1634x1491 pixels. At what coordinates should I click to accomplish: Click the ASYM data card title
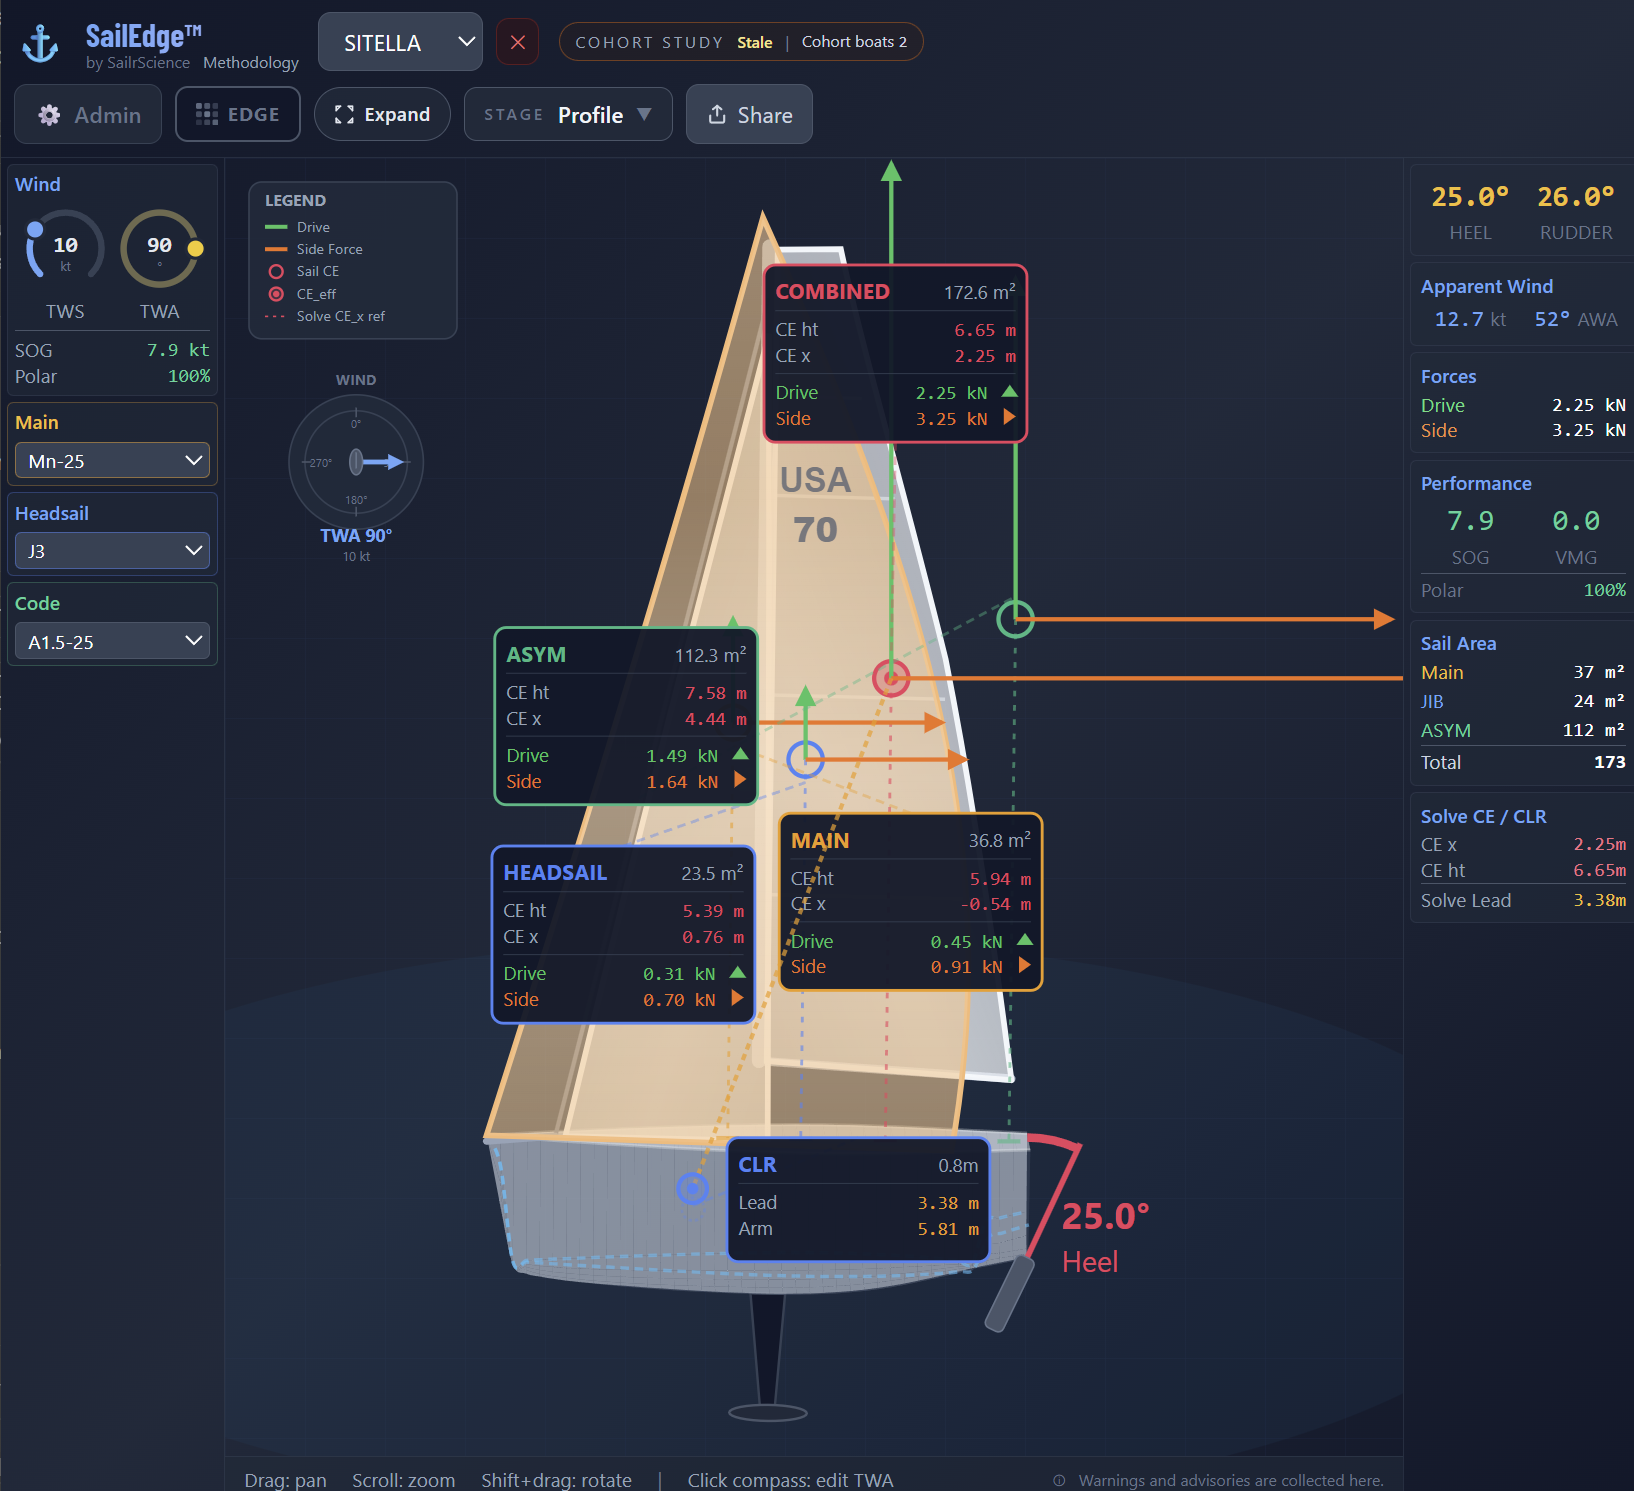pos(536,655)
